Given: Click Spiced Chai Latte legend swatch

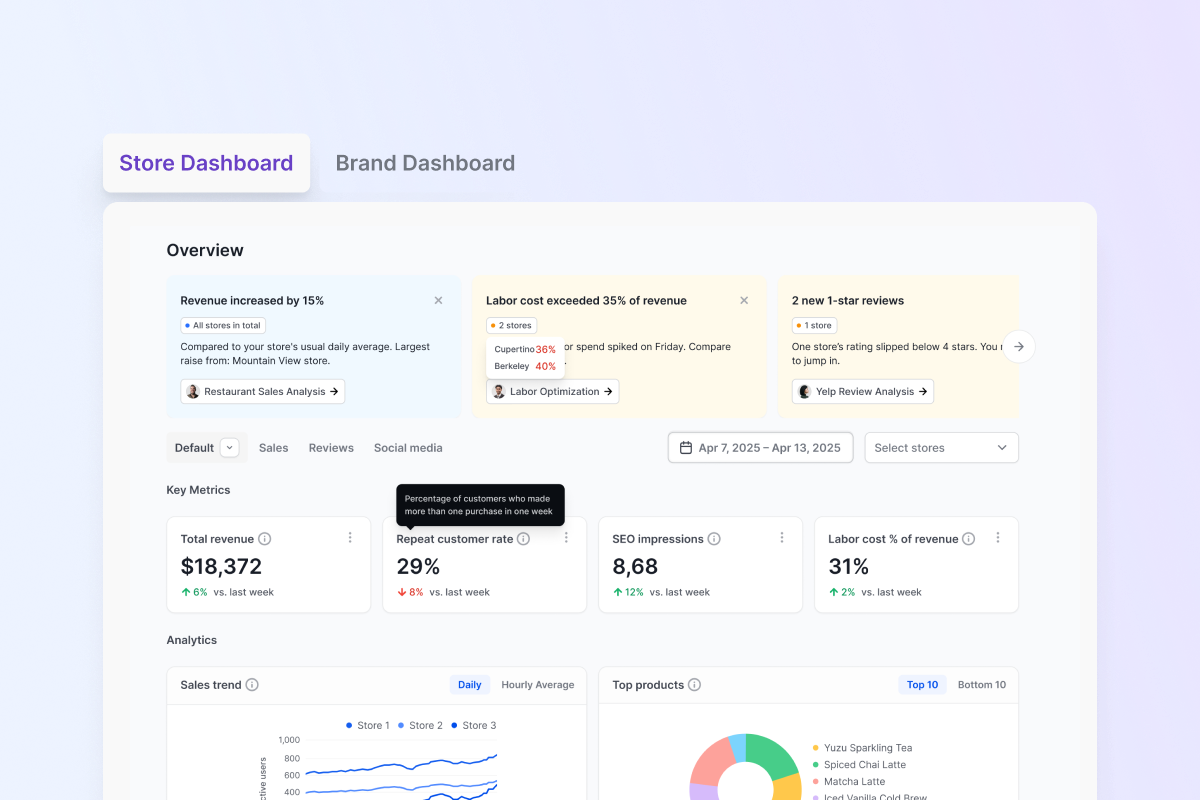Looking at the screenshot, I should [816, 765].
